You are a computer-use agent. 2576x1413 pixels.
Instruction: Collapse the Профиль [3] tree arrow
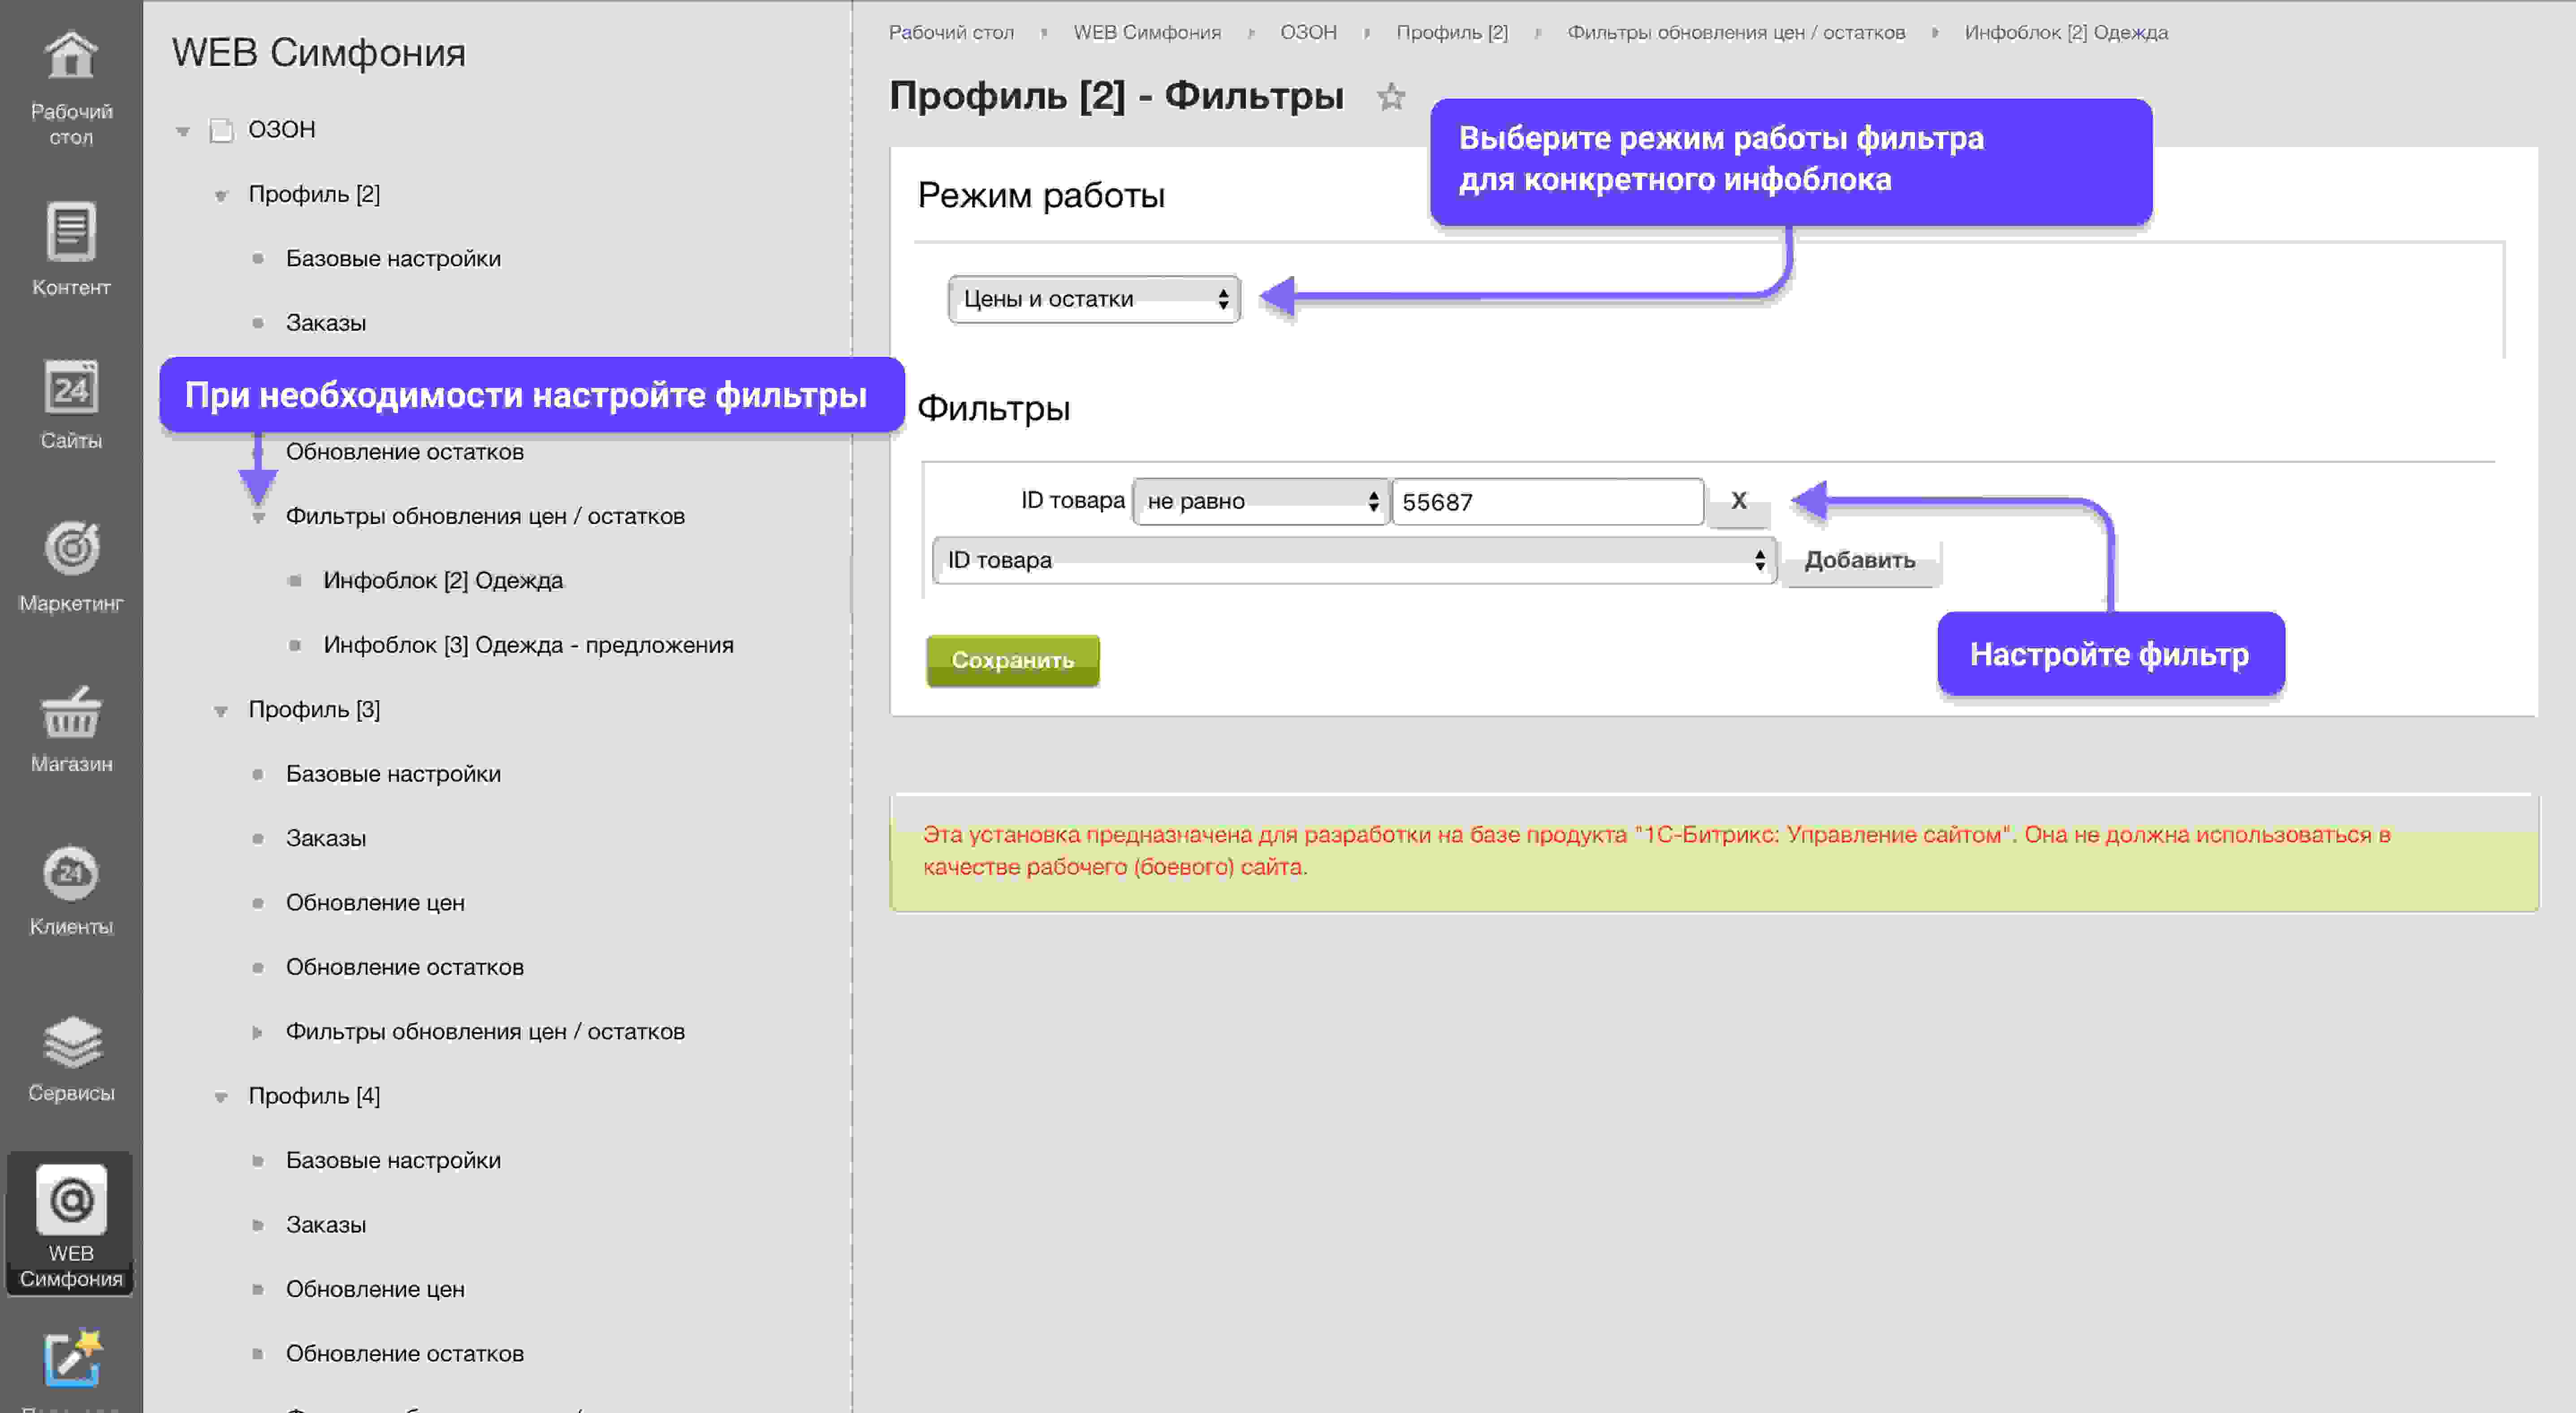pos(221,711)
